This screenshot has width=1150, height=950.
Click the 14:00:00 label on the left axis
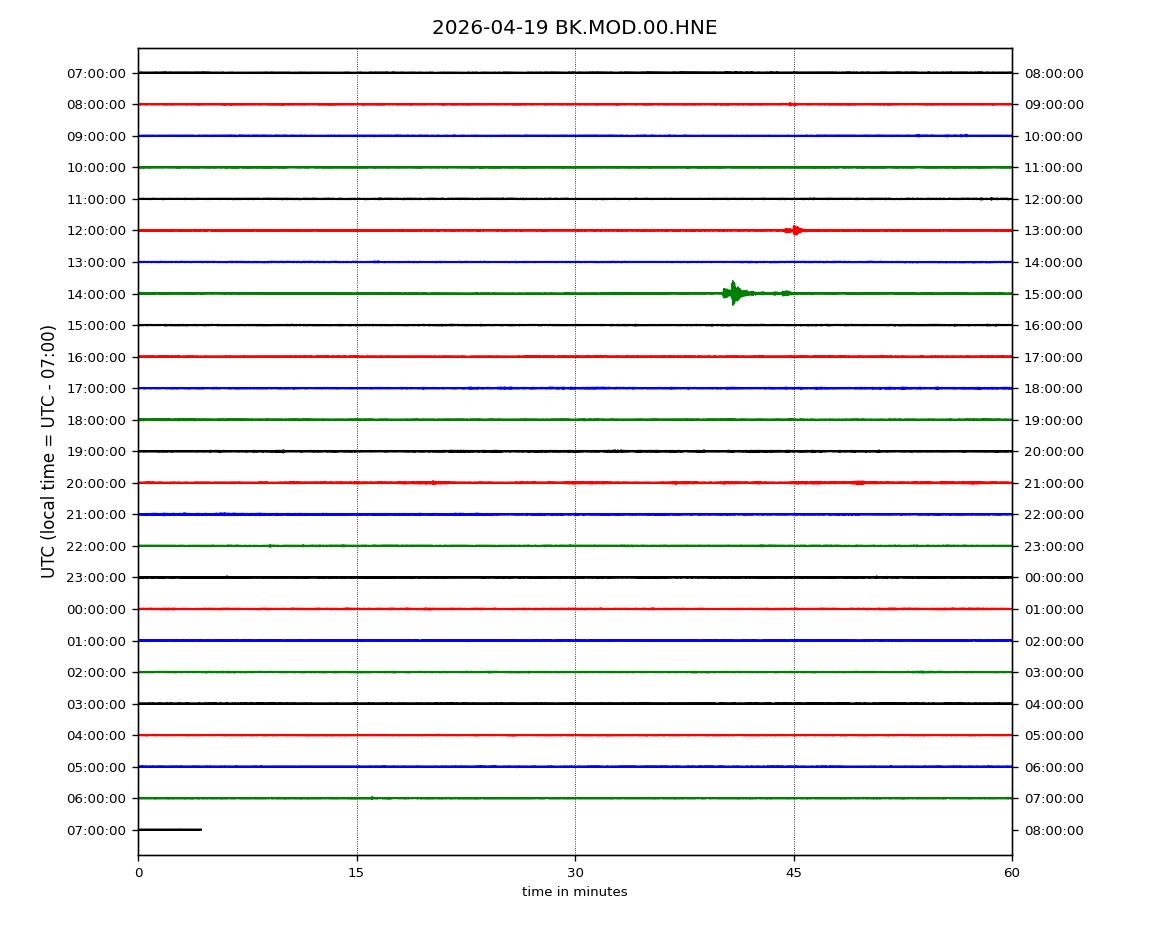97,294
